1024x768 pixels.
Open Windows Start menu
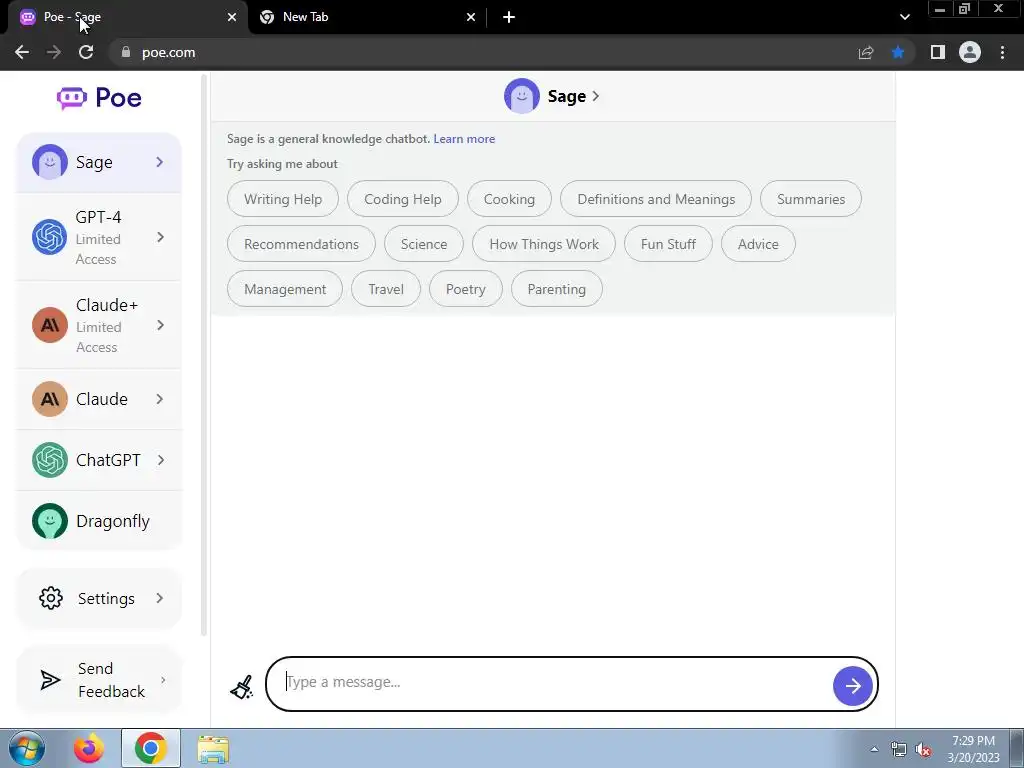27,748
